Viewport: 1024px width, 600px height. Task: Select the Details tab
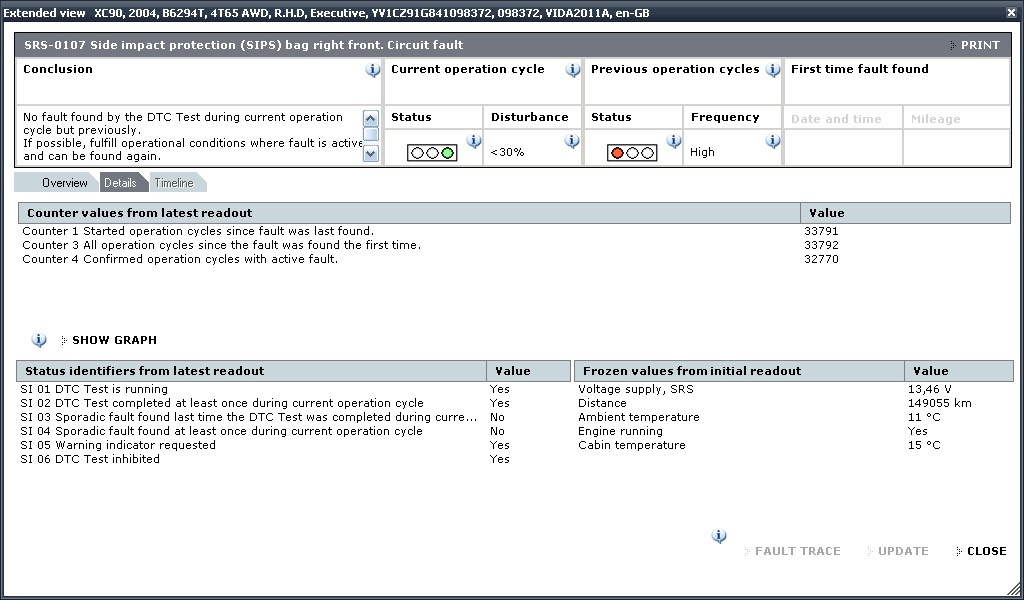click(x=120, y=183)
